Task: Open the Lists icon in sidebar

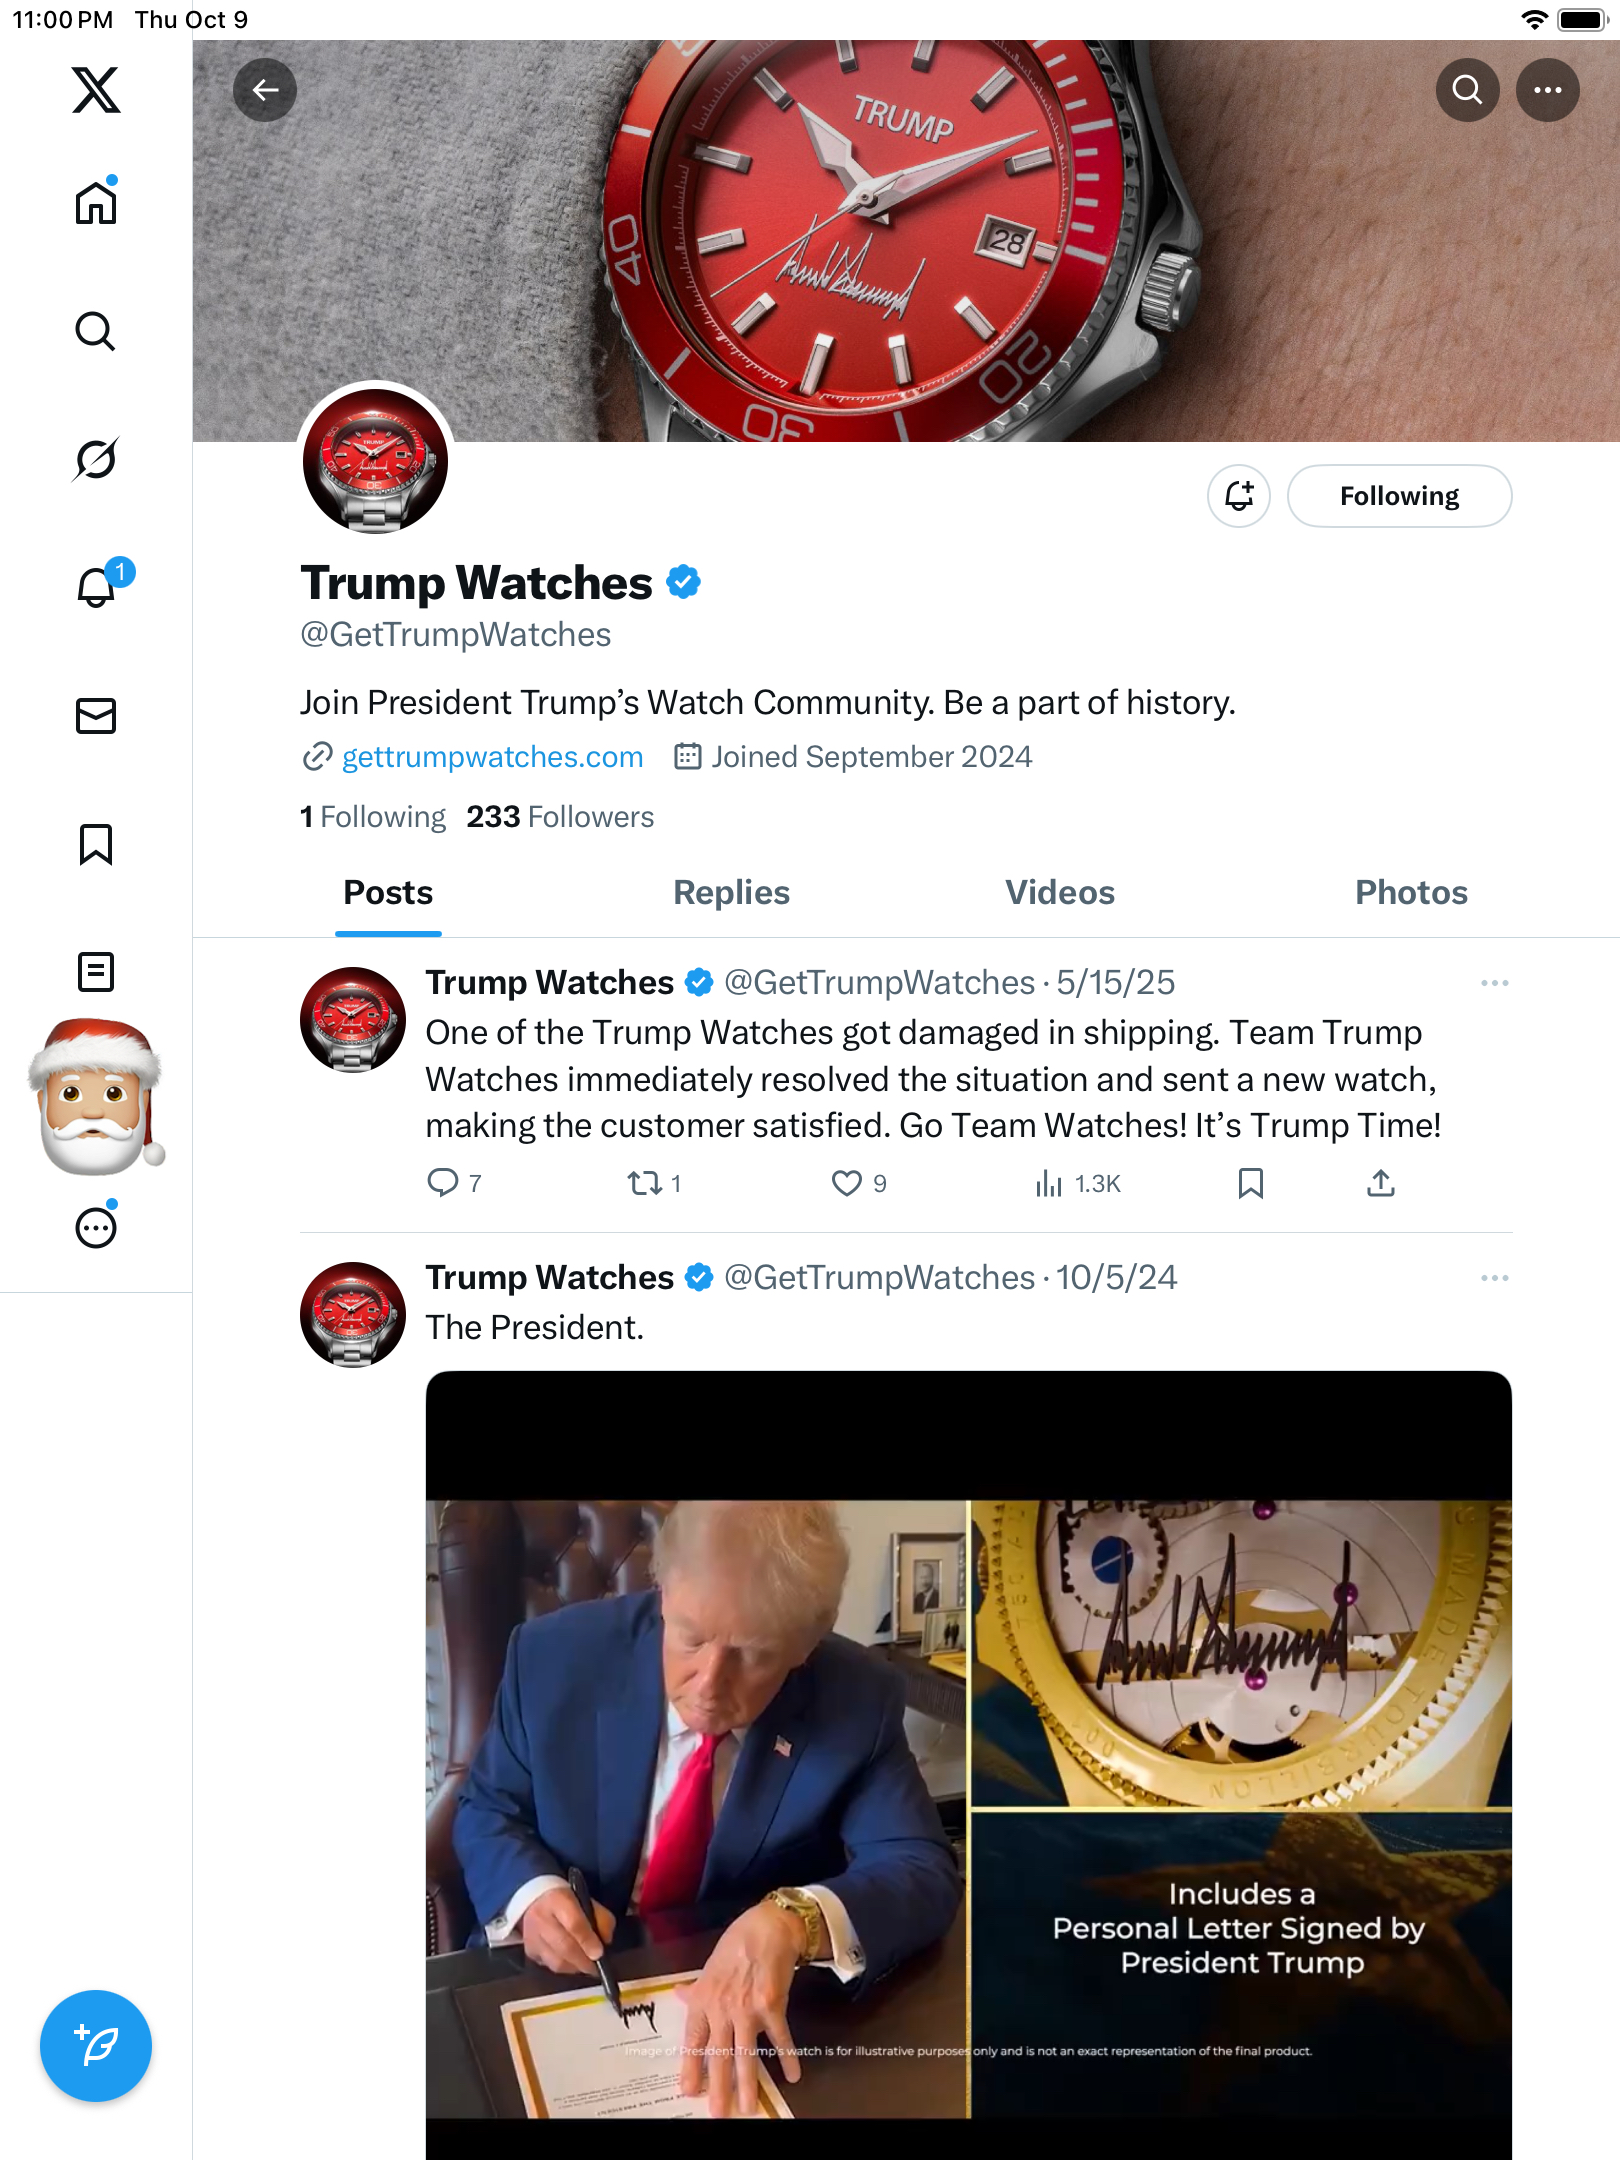Action: point(96,972)
